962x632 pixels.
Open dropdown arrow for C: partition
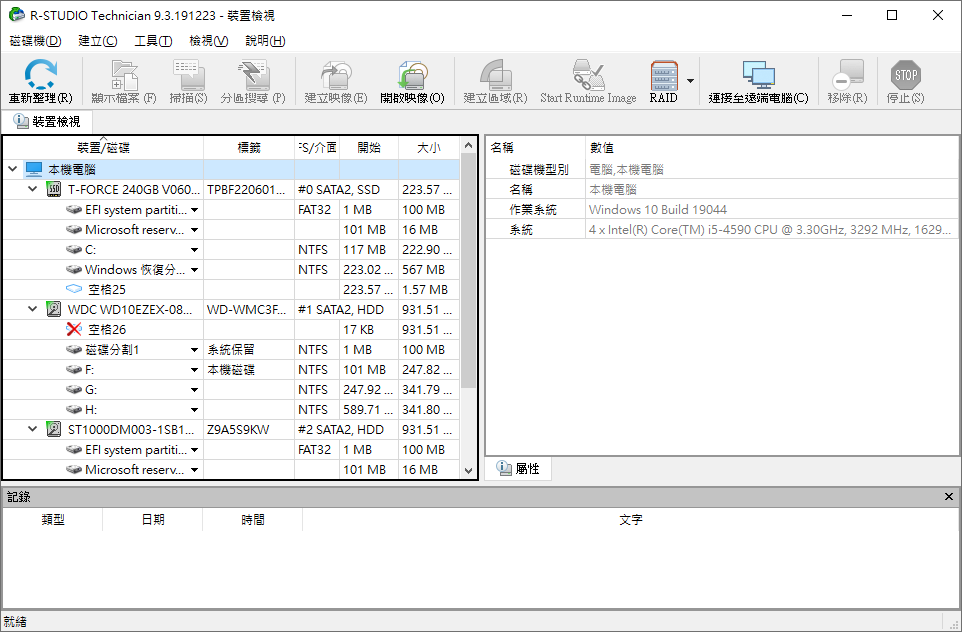click(194, 250)
